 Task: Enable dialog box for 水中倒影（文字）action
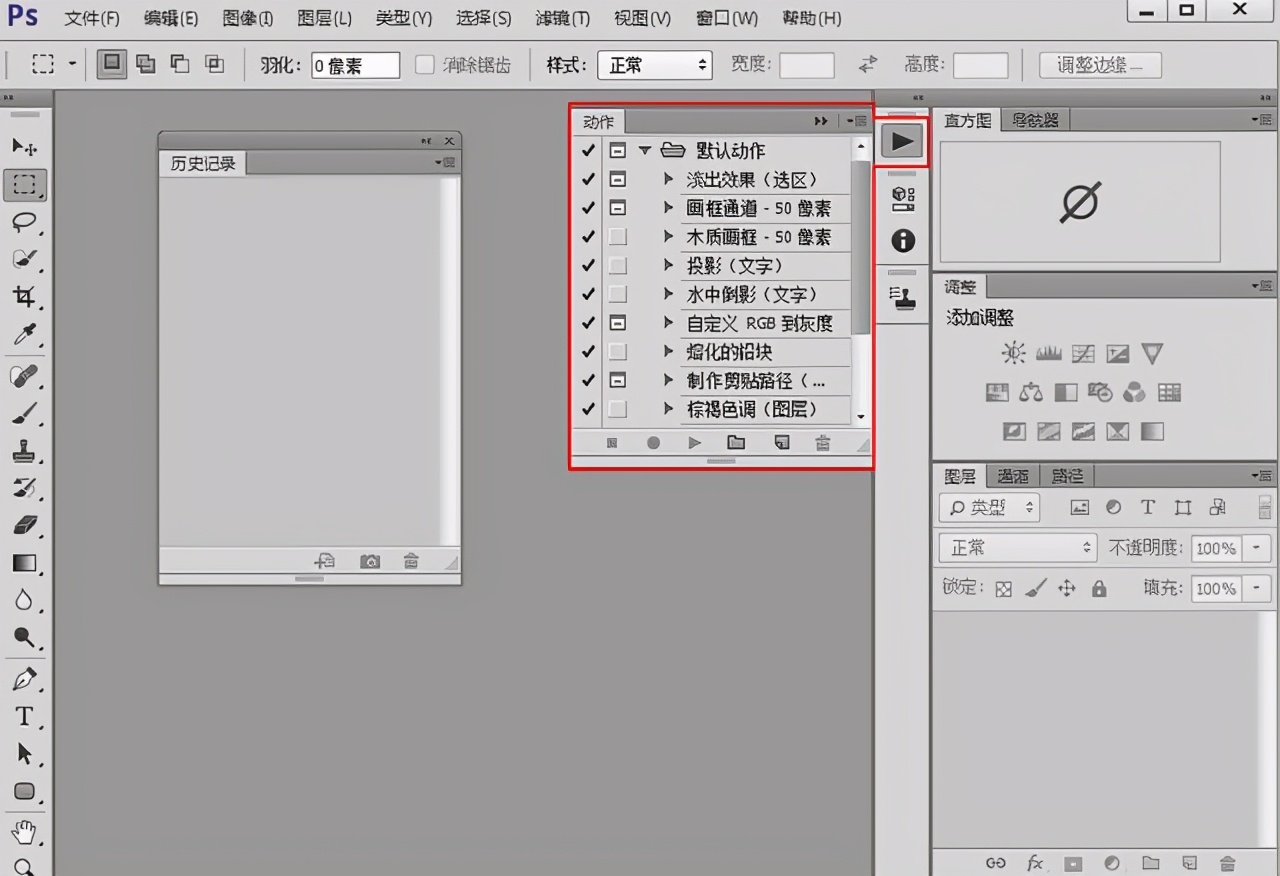(x=618, y=294)
